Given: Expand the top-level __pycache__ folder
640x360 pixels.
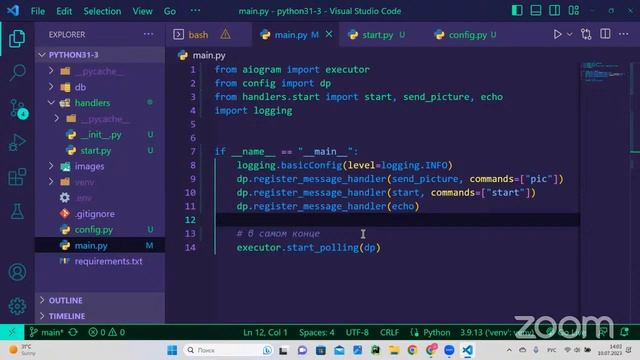Looking at the screenshot, I should [100, 71].
